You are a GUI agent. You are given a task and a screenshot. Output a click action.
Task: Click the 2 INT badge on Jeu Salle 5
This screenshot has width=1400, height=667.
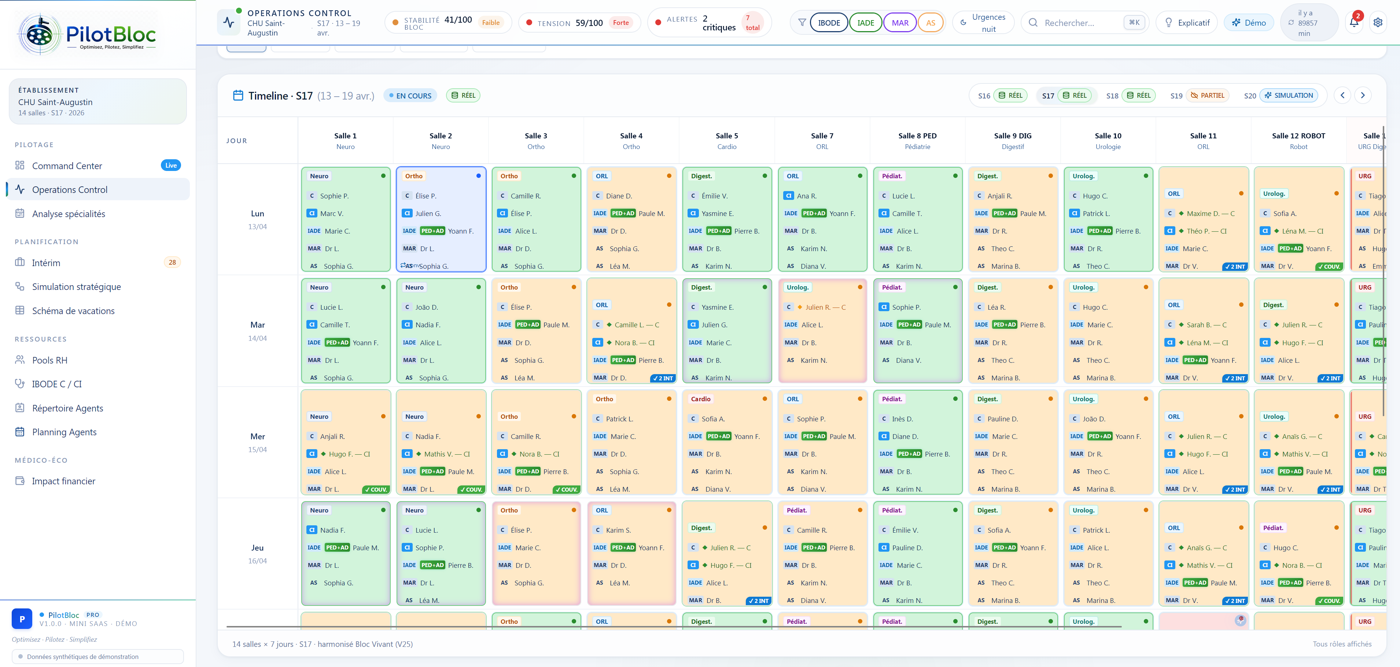[x=758, y=601]
